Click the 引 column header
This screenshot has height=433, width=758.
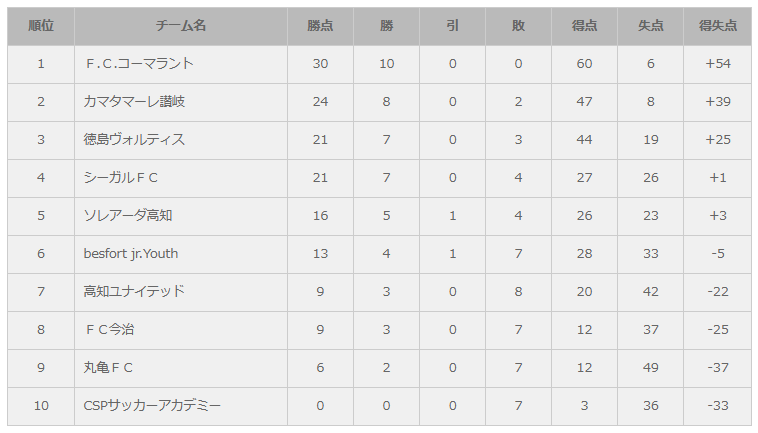click(x=452, y=26)
